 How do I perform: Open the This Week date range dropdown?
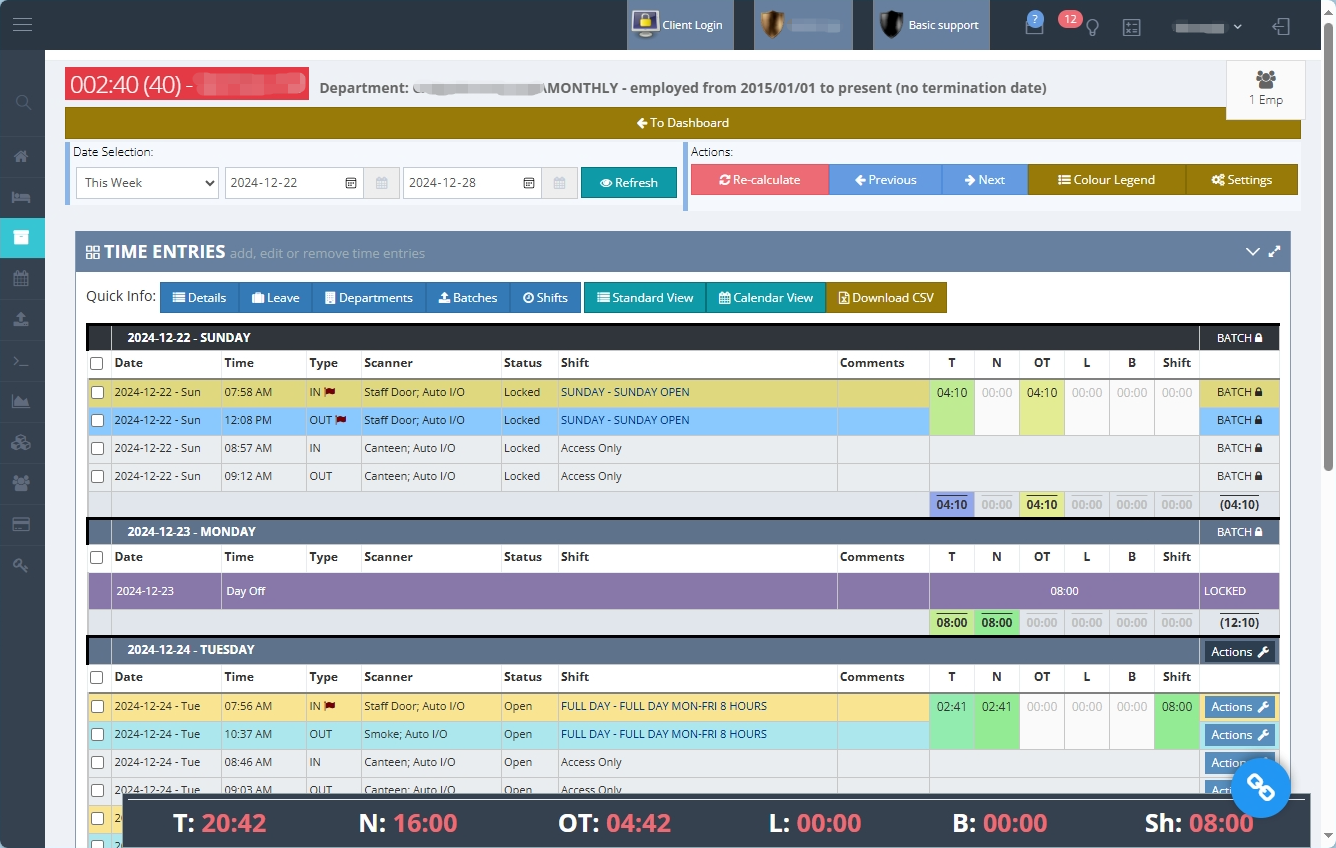point(147,183)
